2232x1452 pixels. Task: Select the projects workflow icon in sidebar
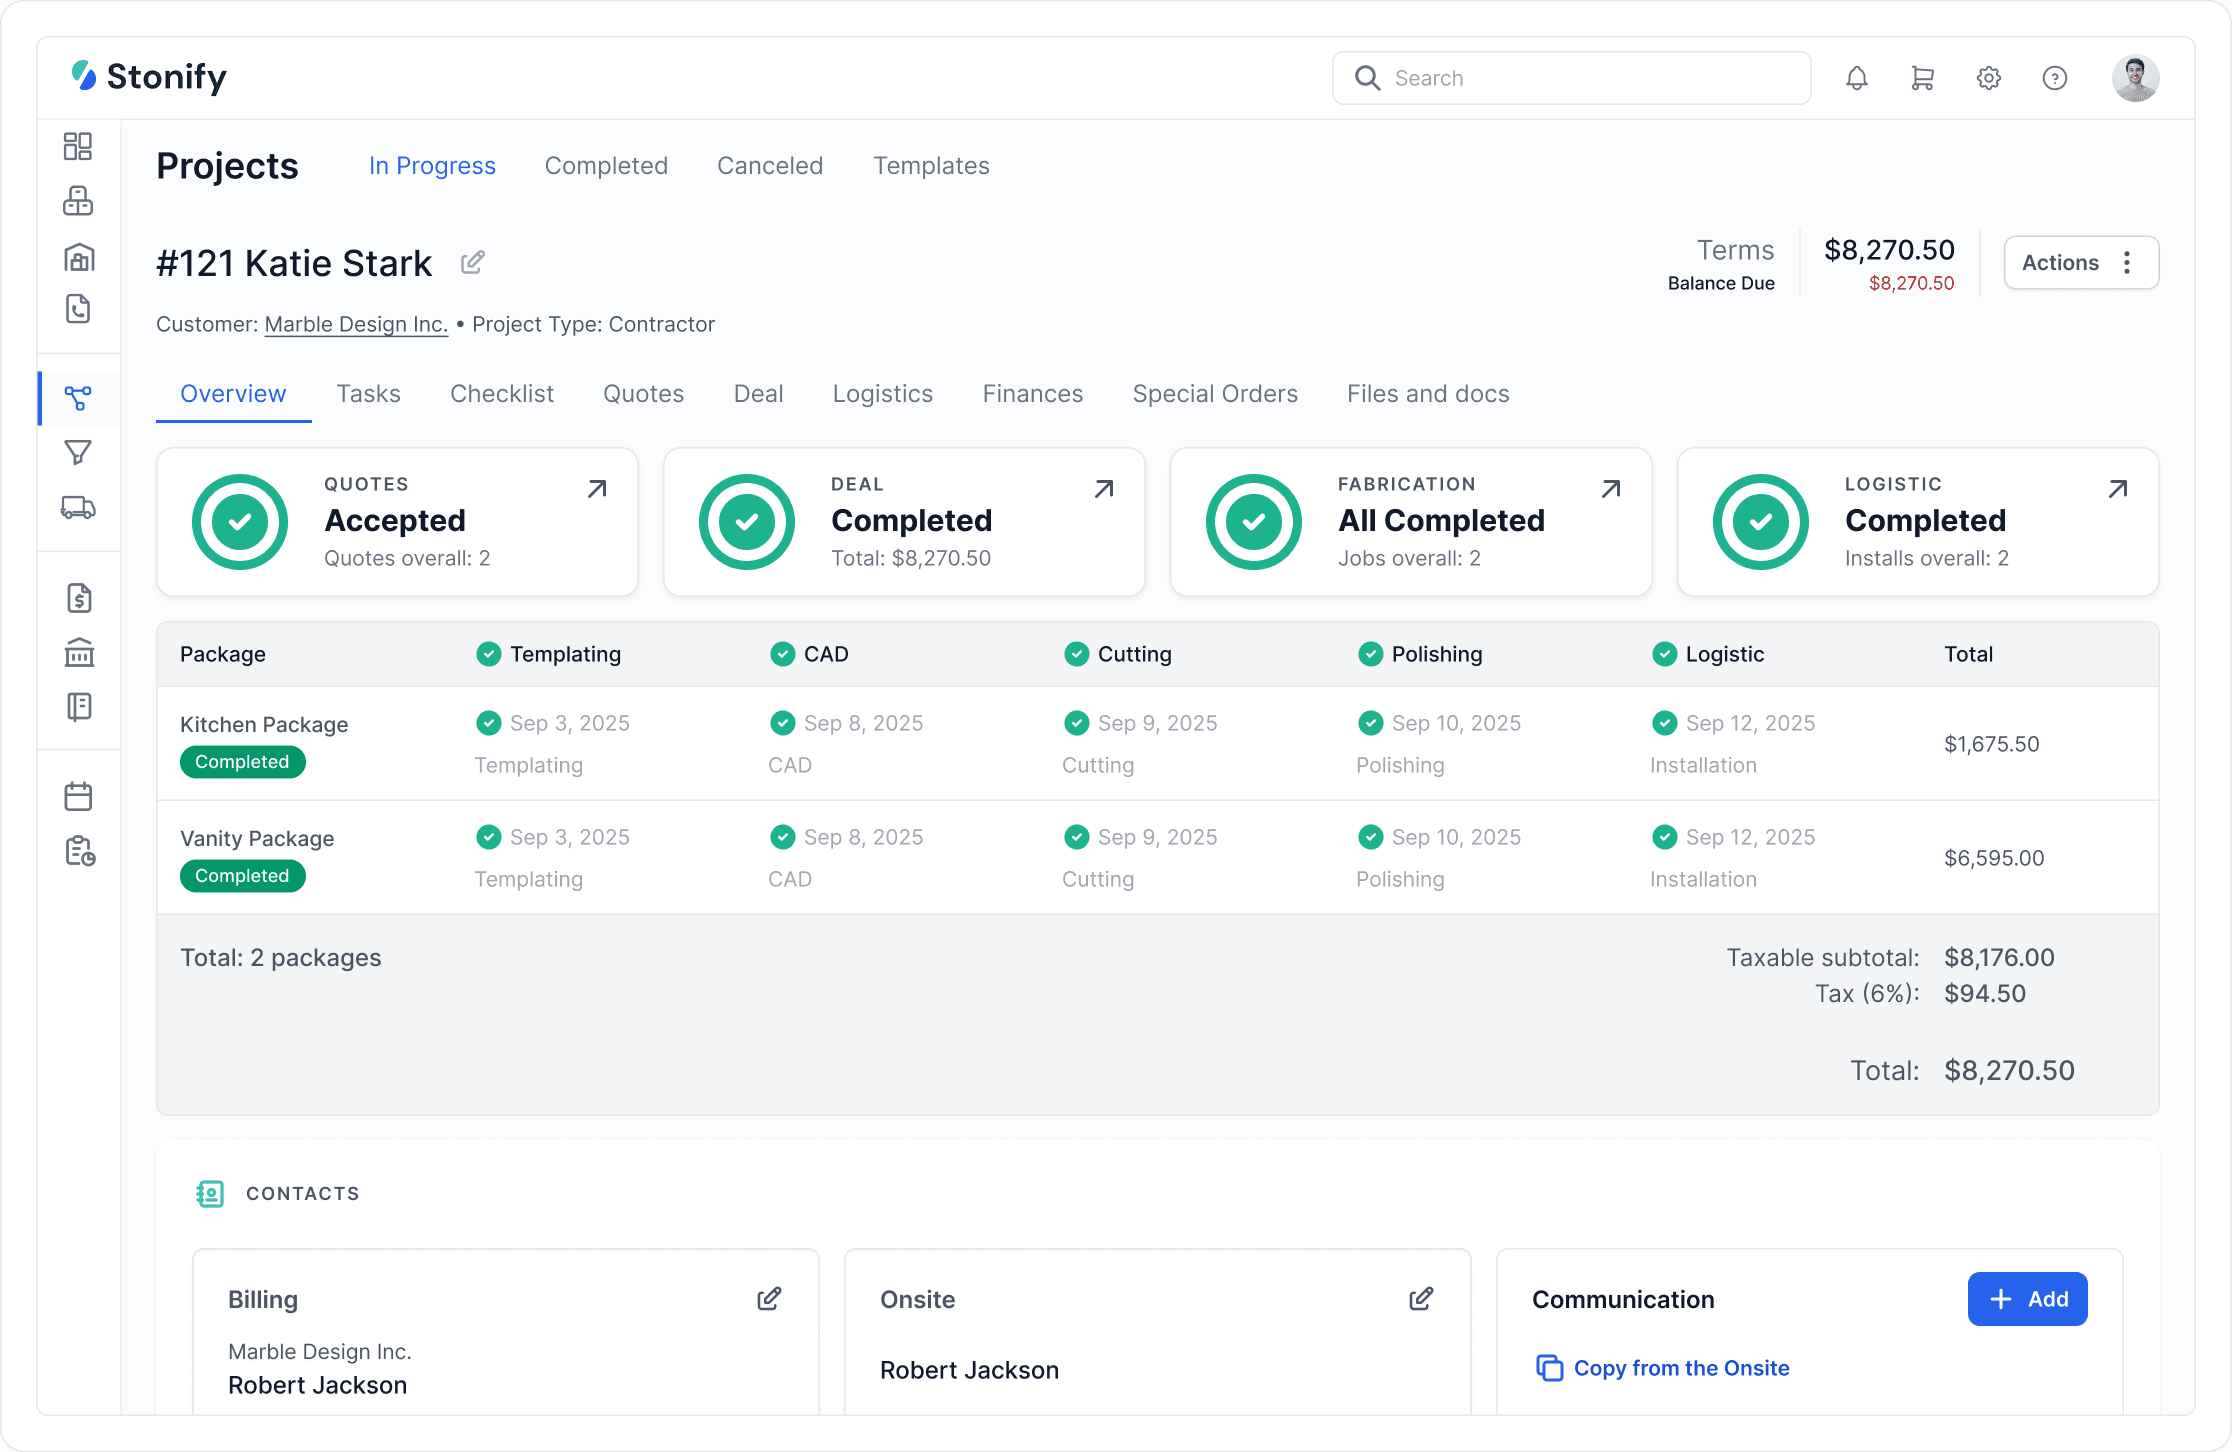click(78, 398)
